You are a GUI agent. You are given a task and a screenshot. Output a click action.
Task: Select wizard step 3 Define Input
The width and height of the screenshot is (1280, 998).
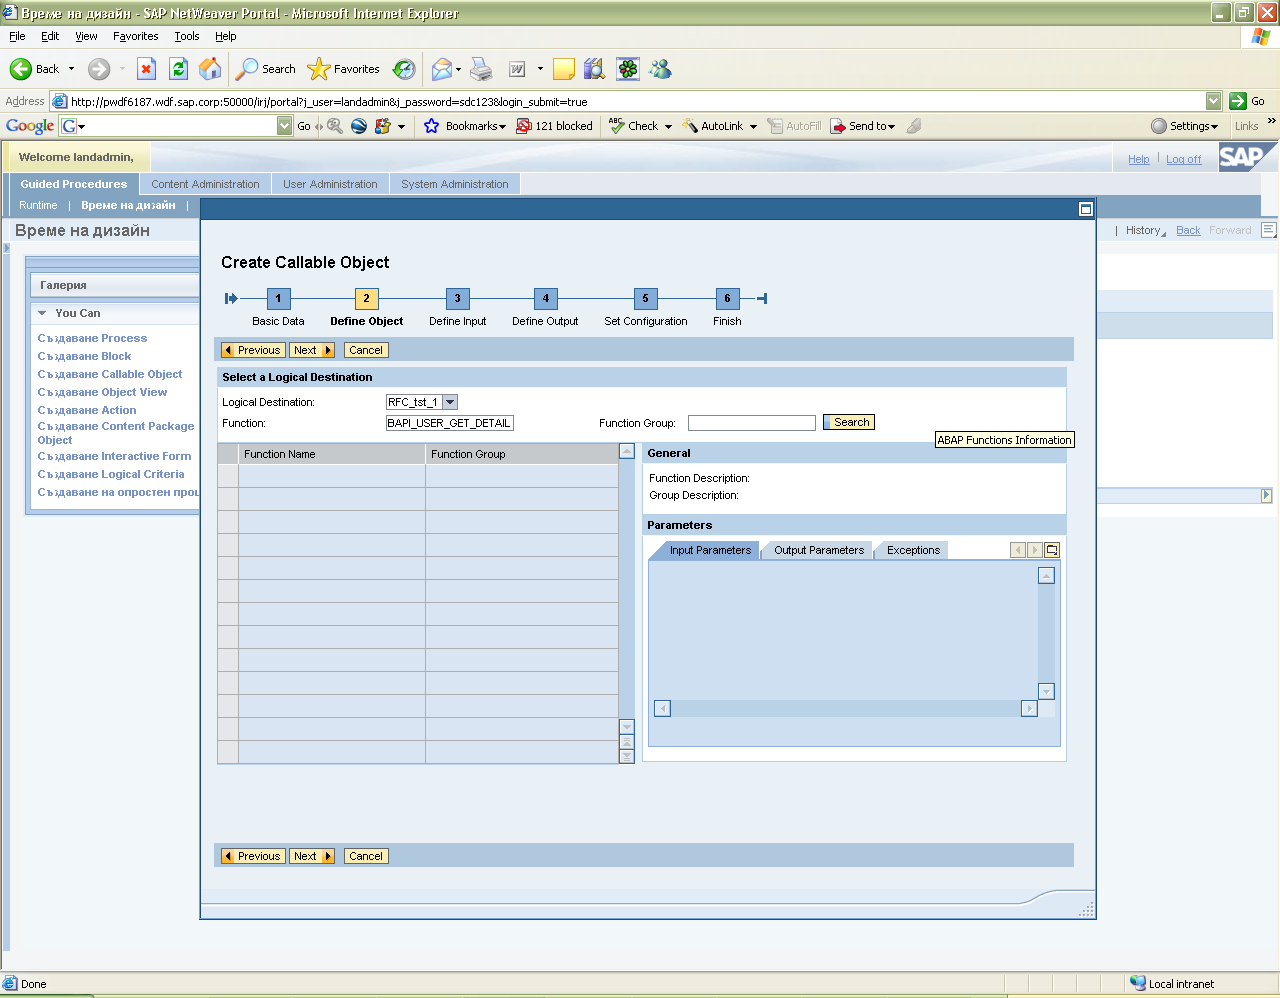[457, 298]
